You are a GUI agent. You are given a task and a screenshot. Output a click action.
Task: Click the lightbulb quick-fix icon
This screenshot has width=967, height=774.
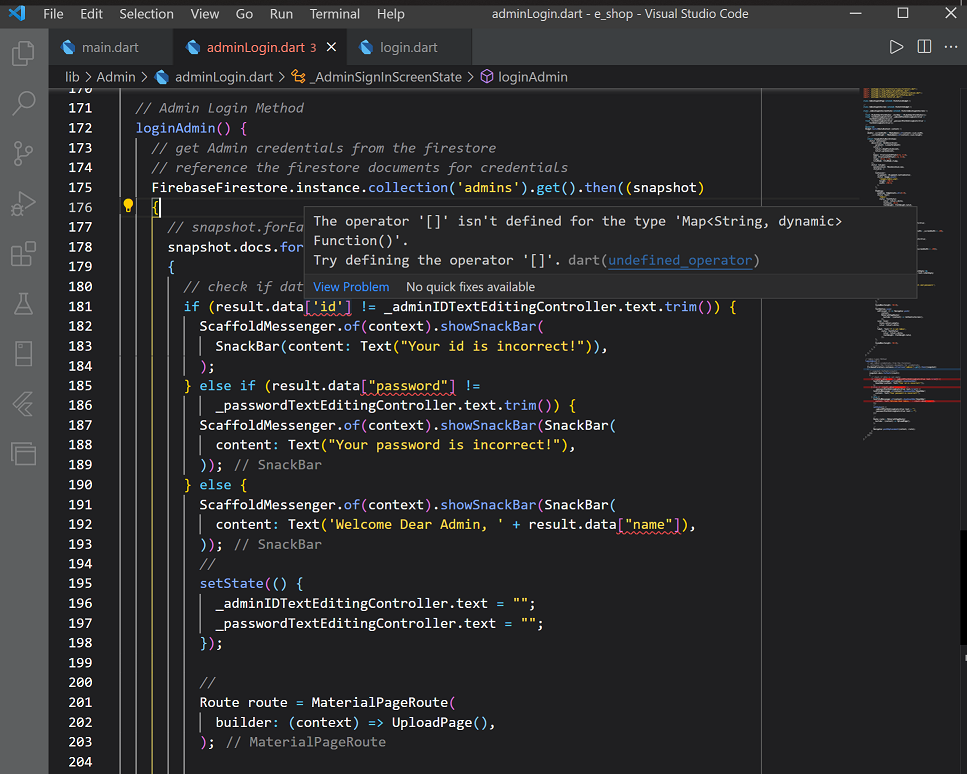128,206
